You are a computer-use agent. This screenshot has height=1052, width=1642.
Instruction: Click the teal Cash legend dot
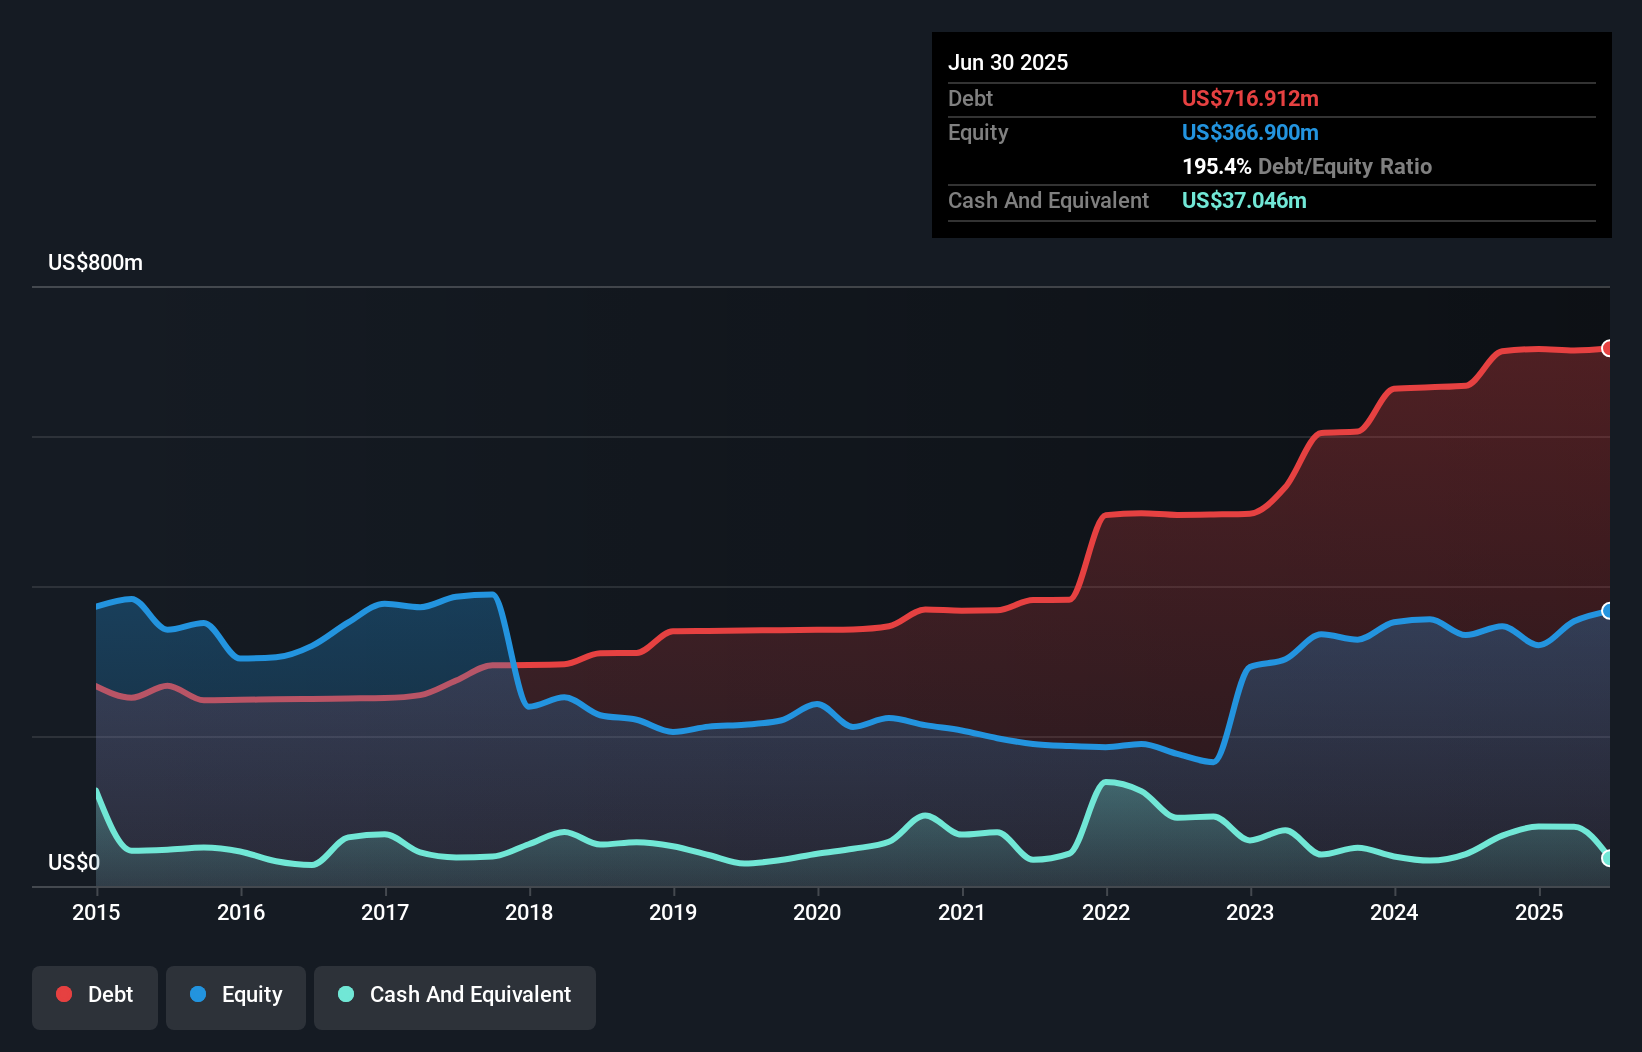pos(346,994)
